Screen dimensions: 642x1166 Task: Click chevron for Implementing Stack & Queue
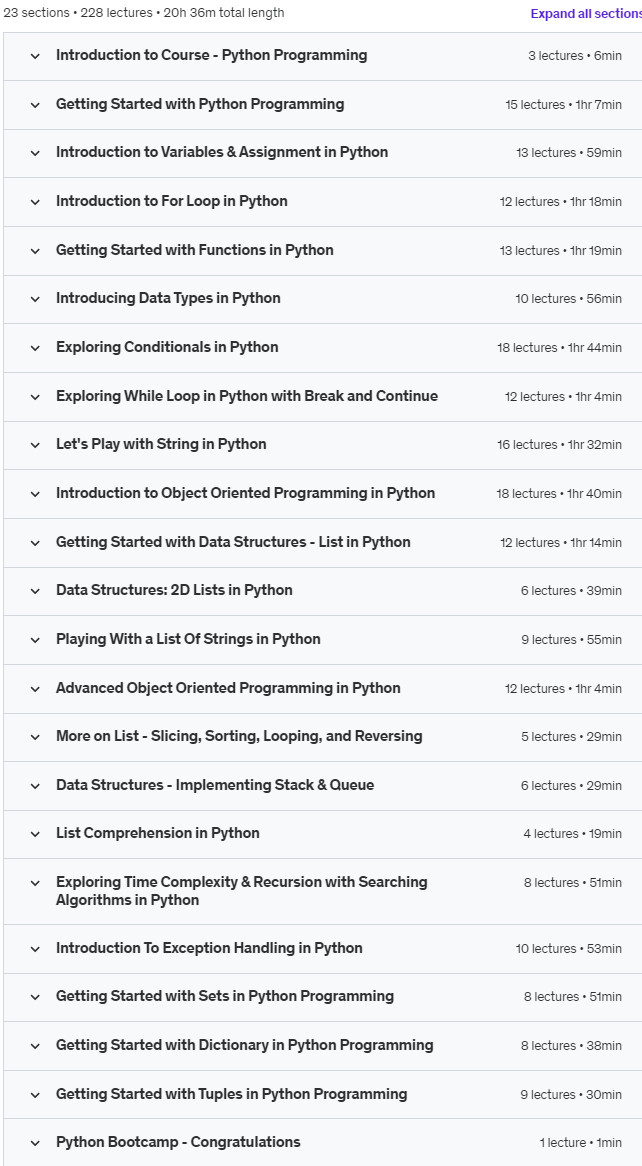[35, 786]
